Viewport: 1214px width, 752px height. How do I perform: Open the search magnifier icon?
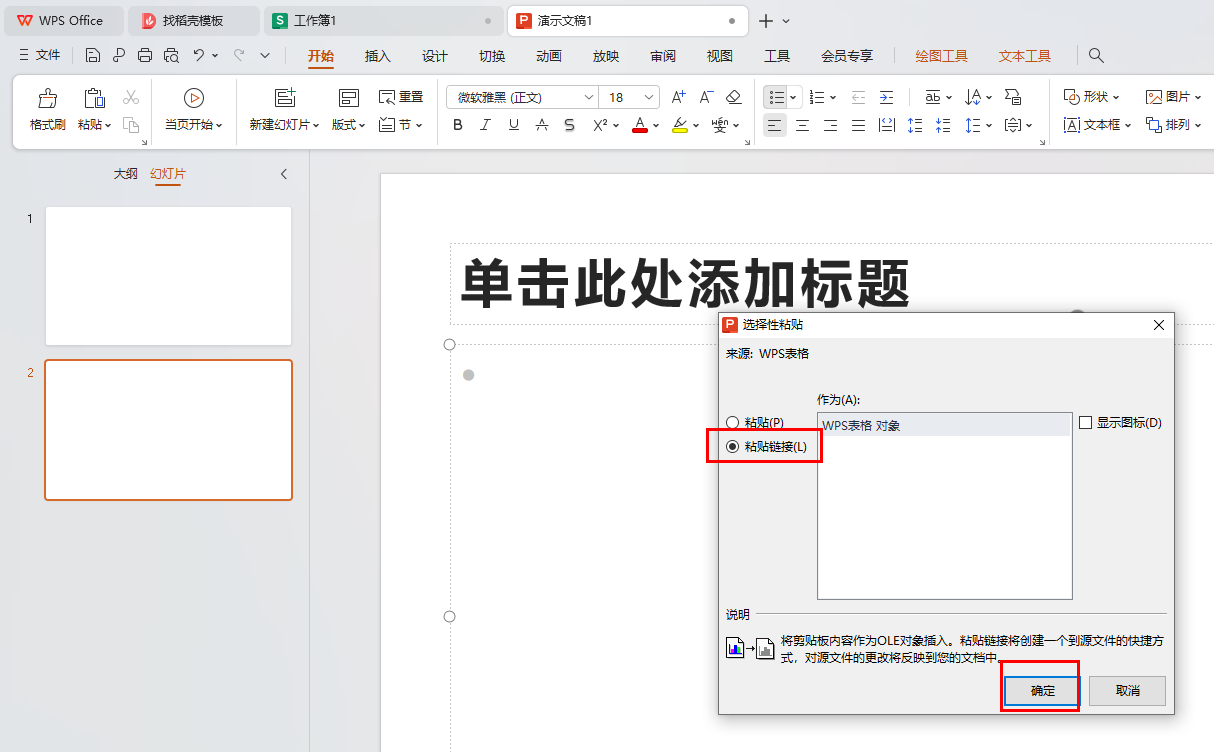pos(1097,56)
